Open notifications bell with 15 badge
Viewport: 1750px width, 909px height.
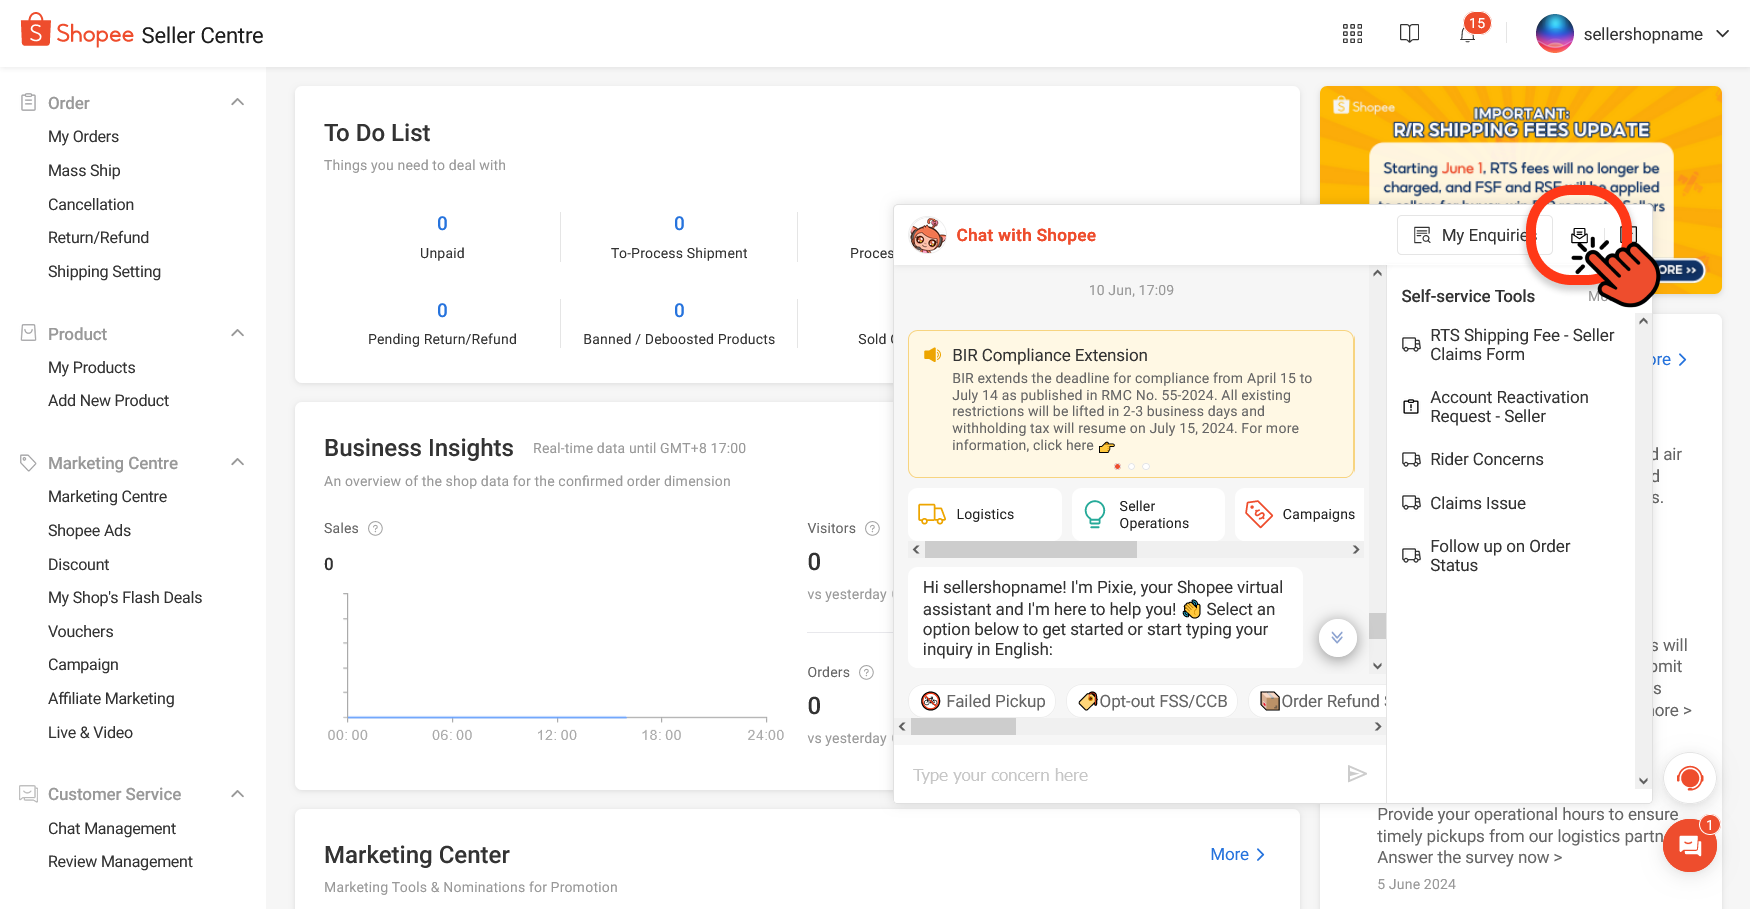1468,34
